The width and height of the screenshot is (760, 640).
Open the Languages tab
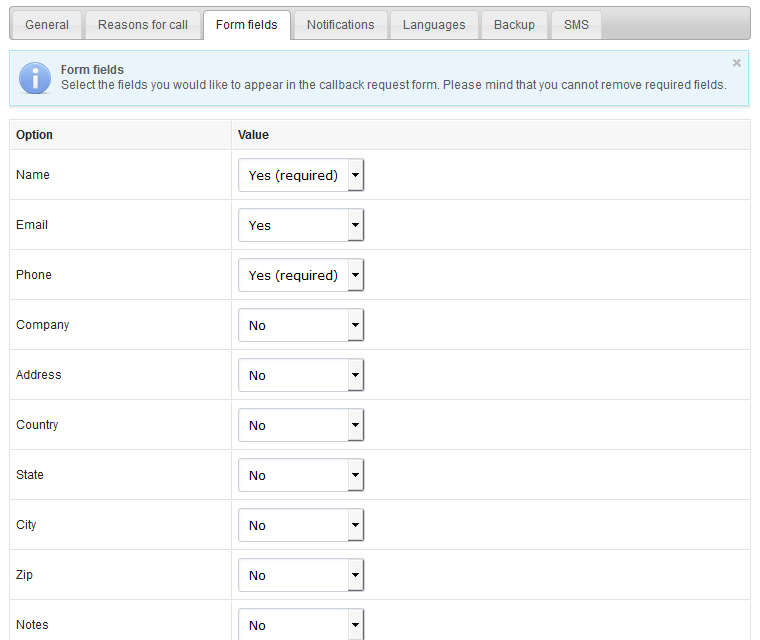(434, 25)
